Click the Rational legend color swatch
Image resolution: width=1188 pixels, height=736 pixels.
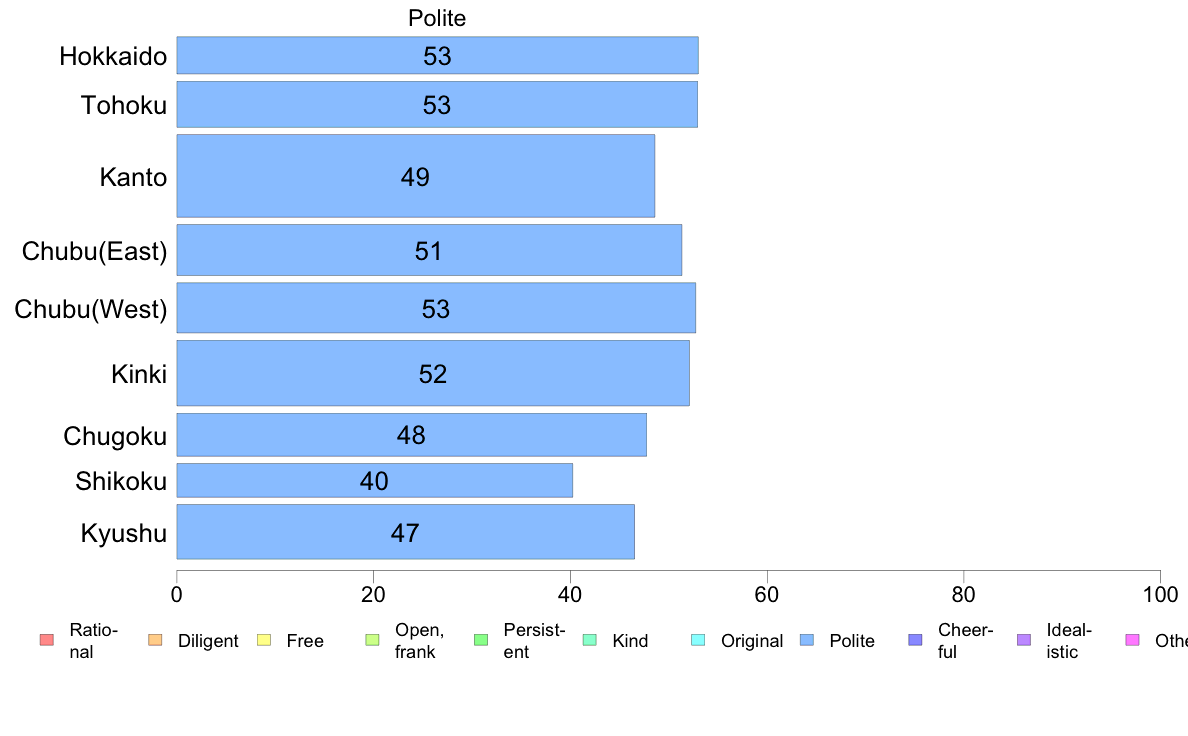click(x=46, y=640)
